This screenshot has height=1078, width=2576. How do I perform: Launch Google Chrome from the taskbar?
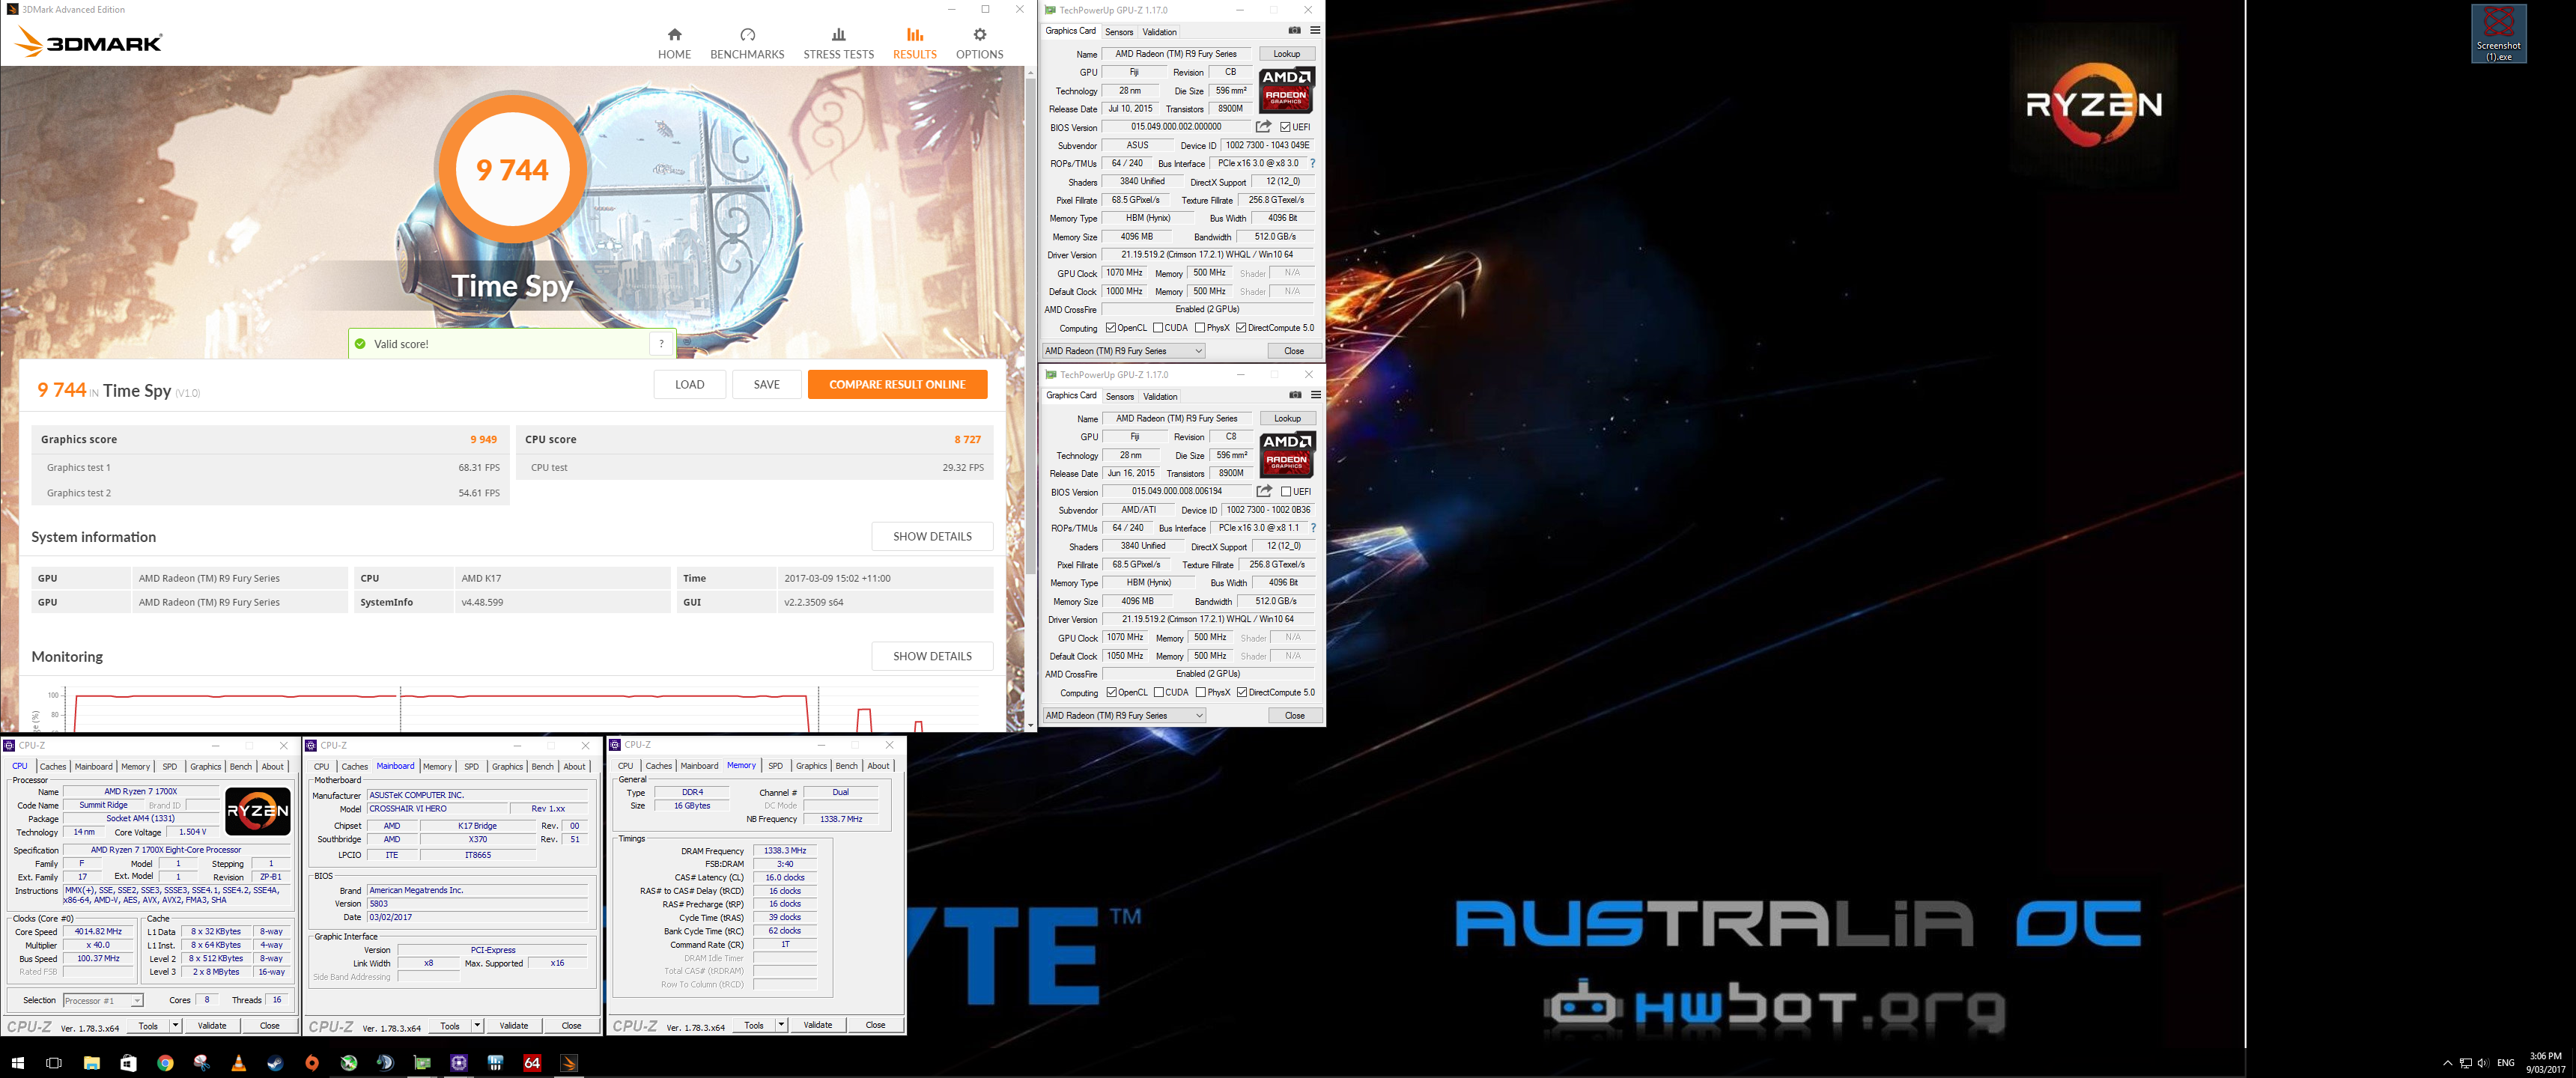click(165, 1063)
